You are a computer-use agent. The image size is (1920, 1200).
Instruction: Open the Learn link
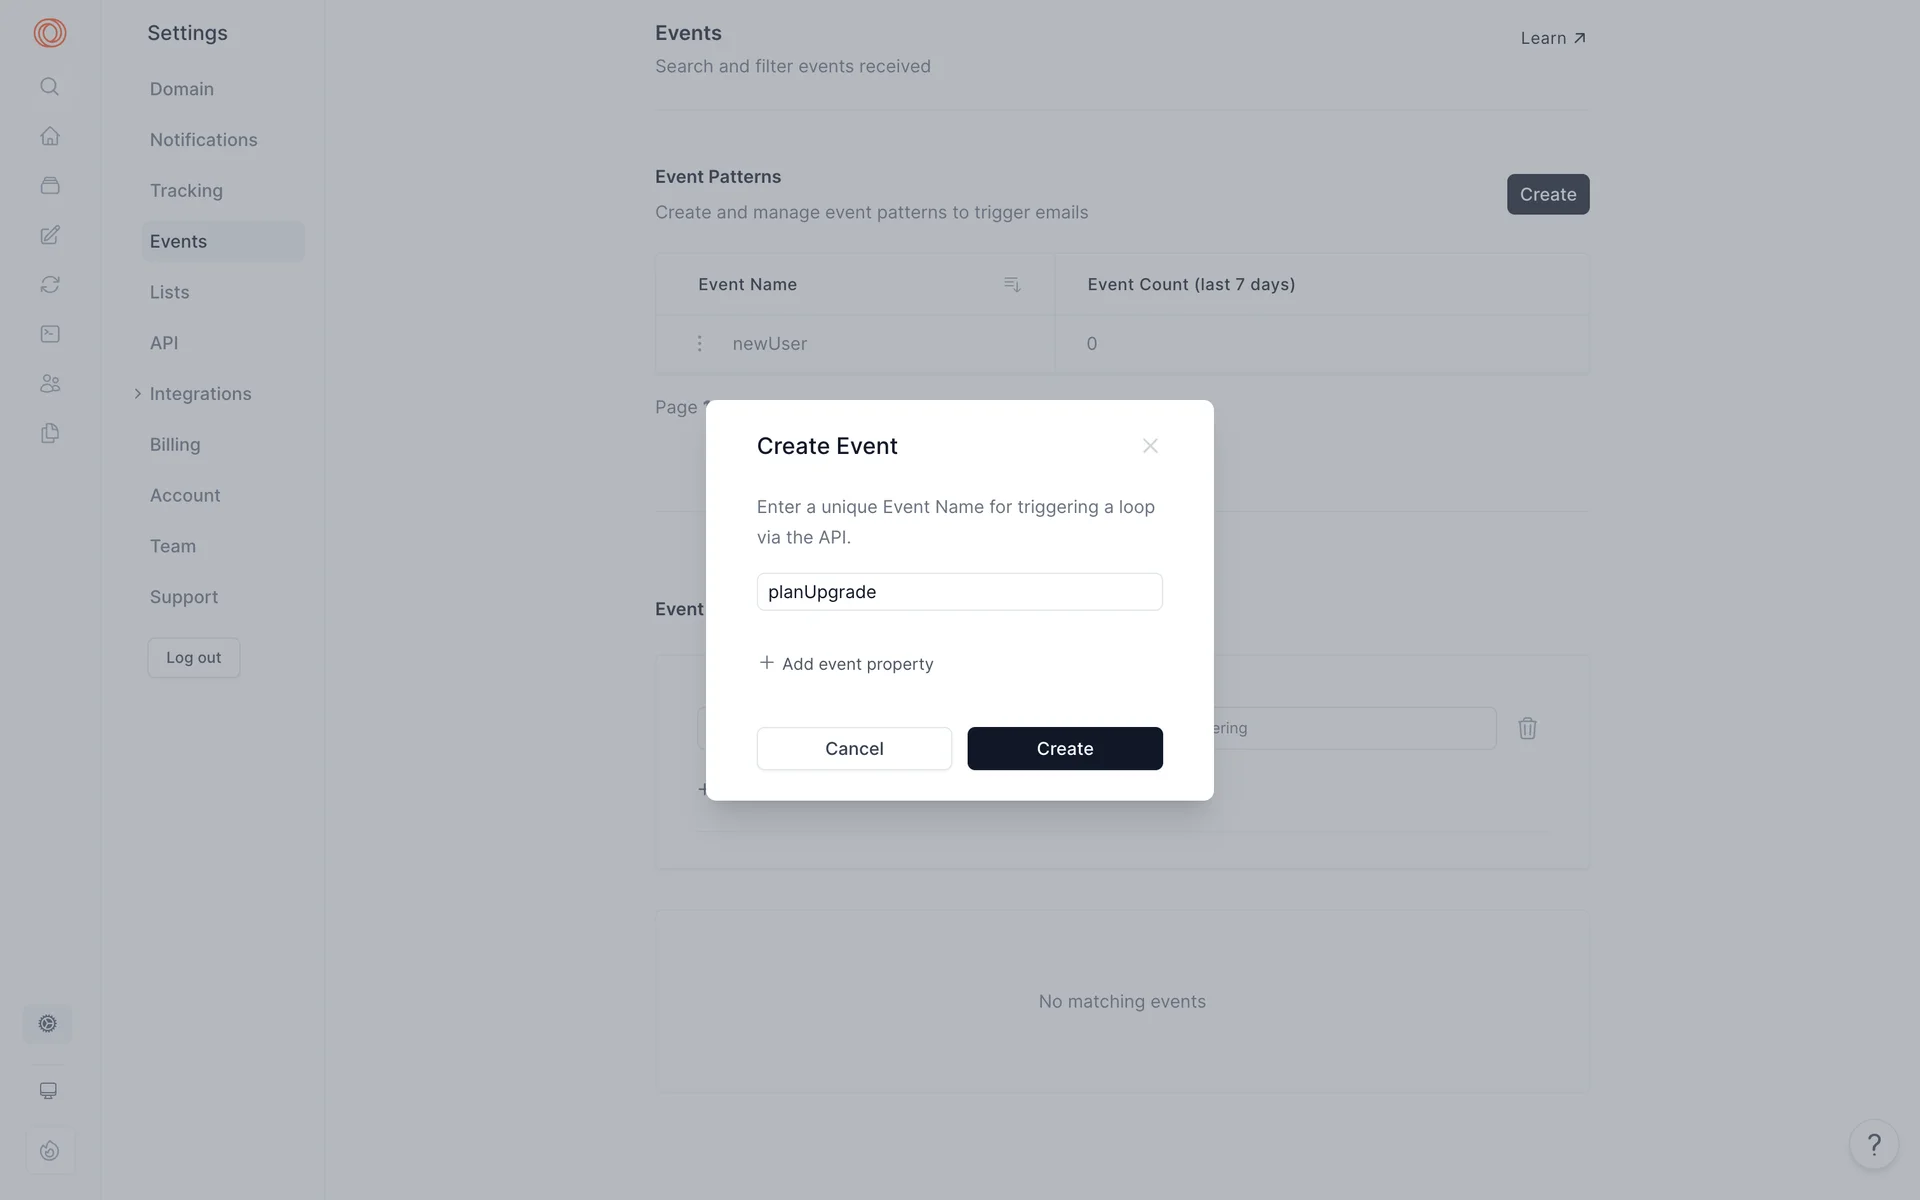click(1553, 38)
